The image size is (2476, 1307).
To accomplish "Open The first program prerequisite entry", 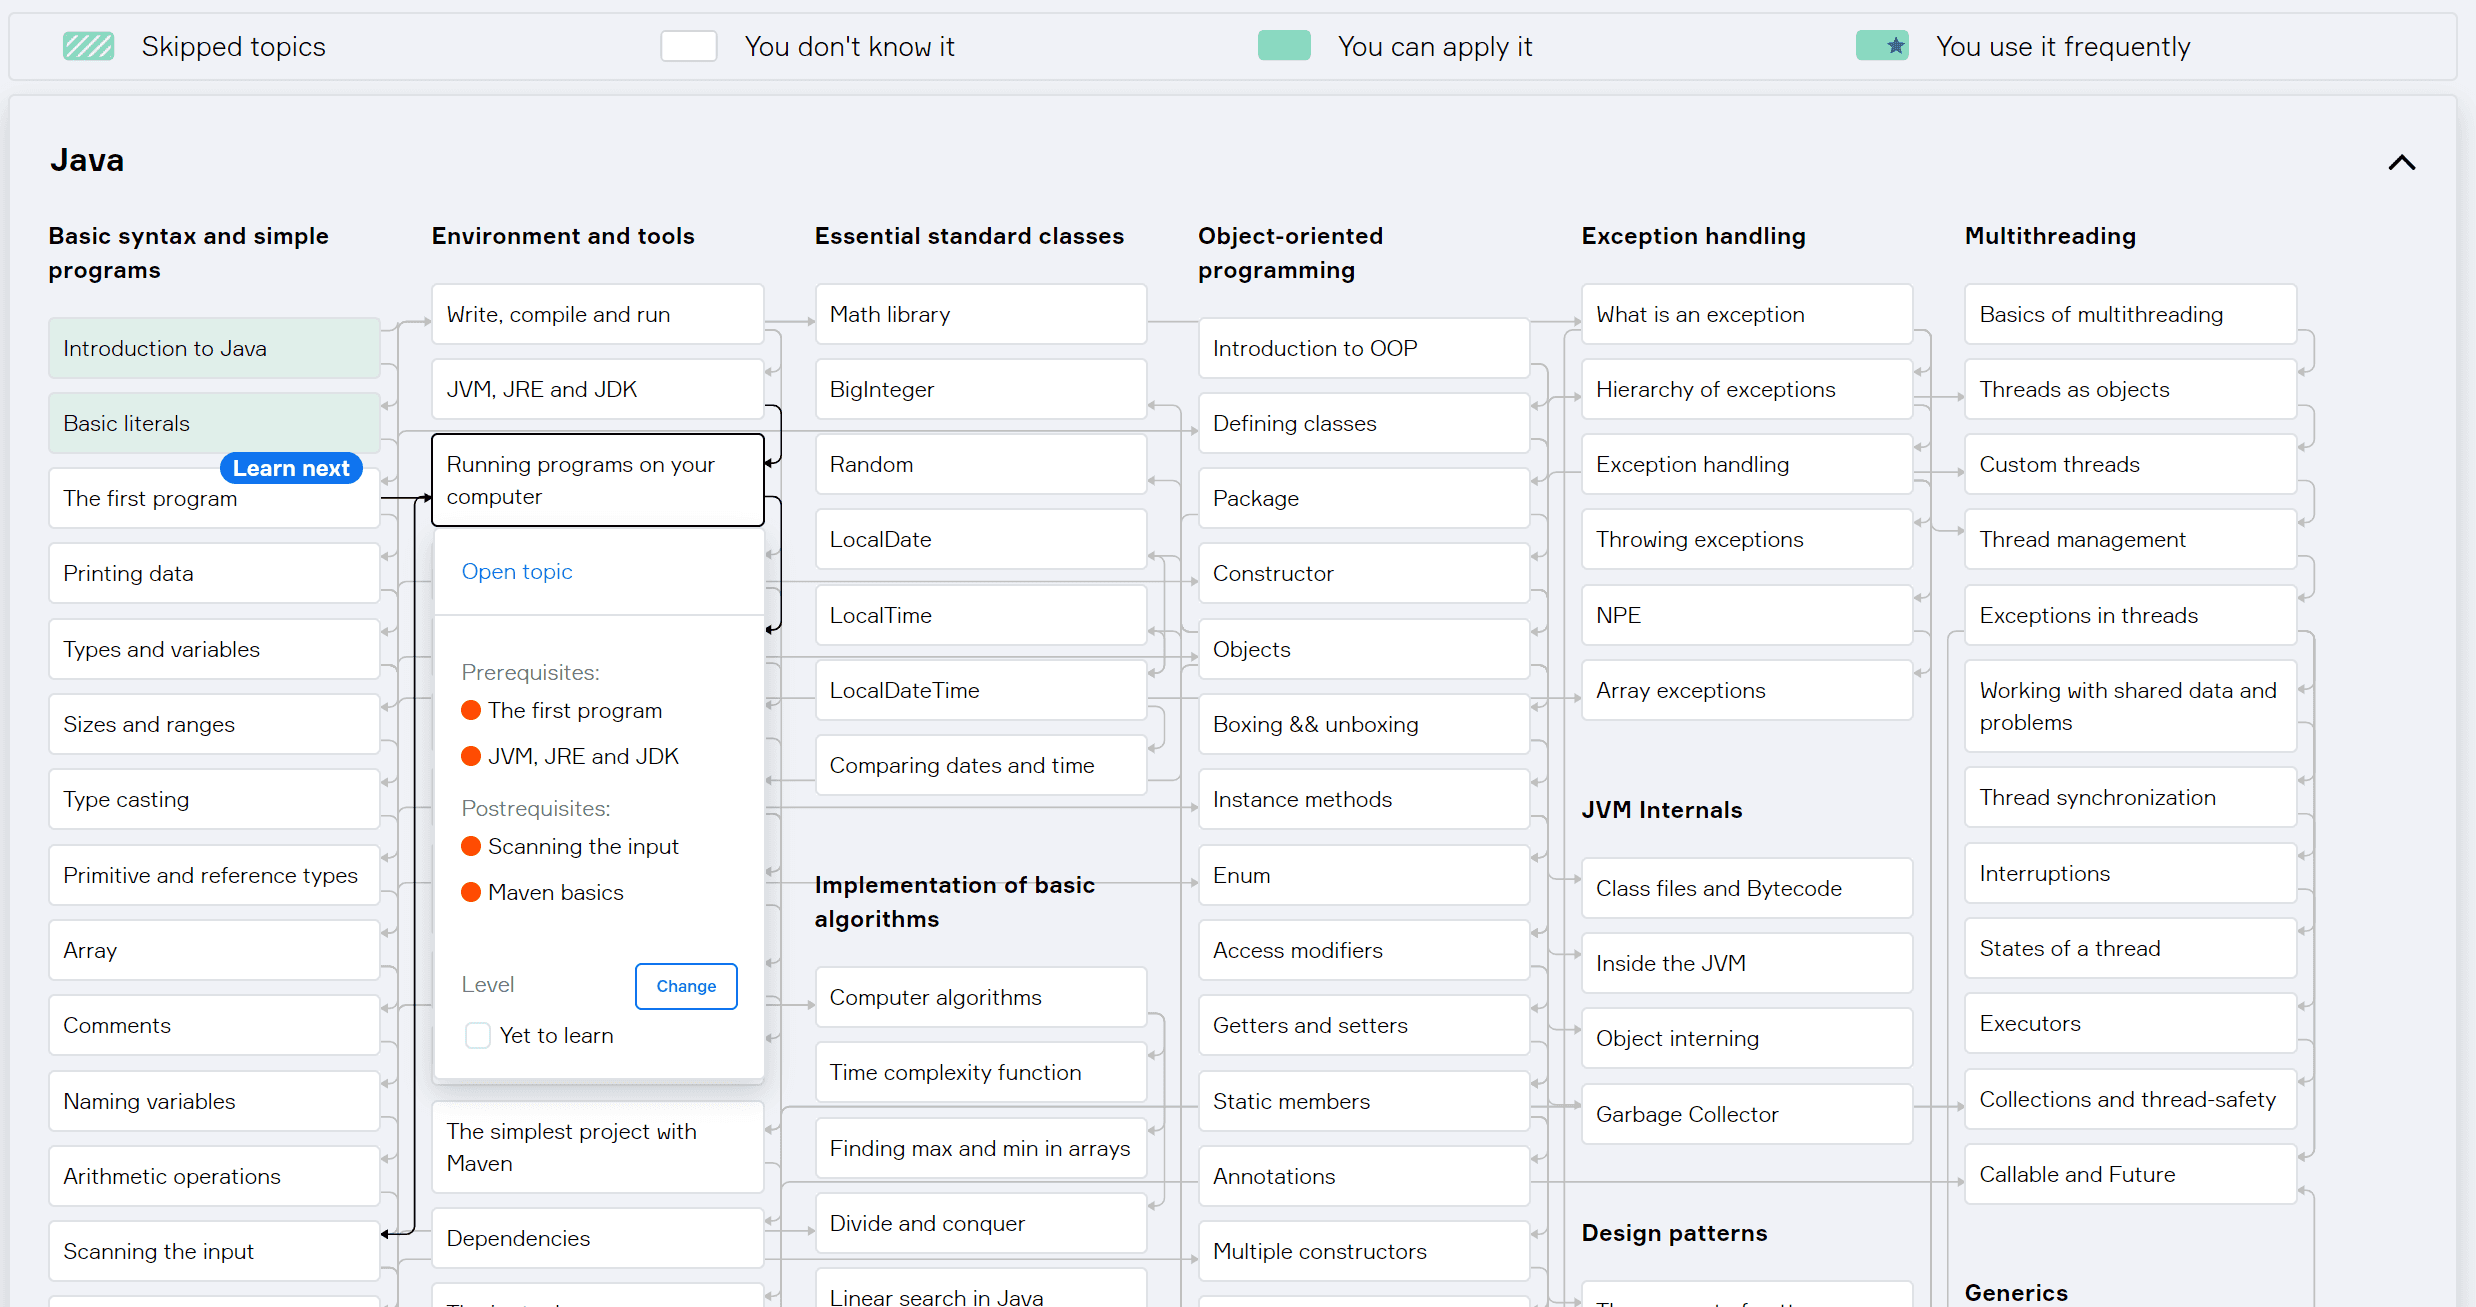I will [574, 710].
